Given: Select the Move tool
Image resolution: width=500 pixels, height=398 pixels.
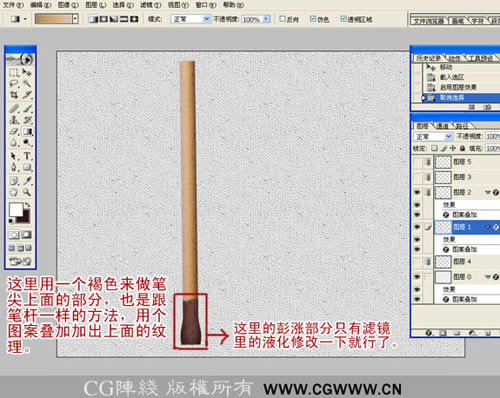Looking at the screenshot, I should point(27,72).
